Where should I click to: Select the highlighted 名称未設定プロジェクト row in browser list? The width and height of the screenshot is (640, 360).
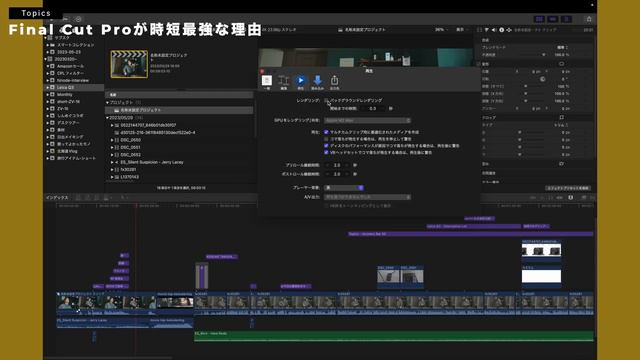pyautogui.click(x=180, y=110)
